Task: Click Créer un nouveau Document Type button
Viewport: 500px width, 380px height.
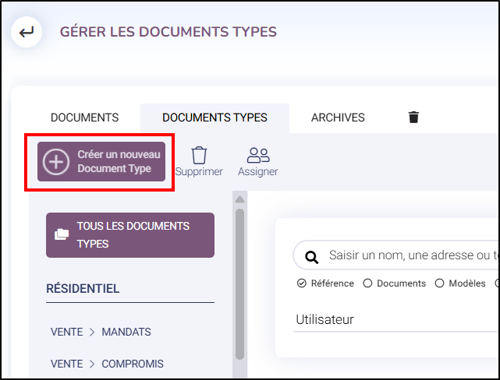Action: (x=101, y=162)
